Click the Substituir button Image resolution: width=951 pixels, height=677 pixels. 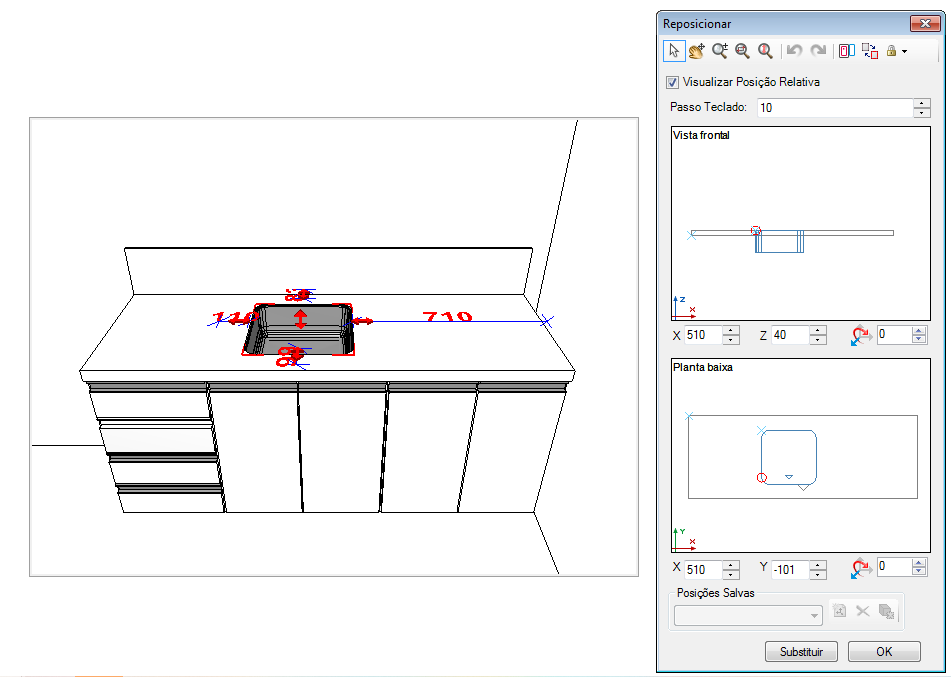pyautogui.click(x=801, y=652)
